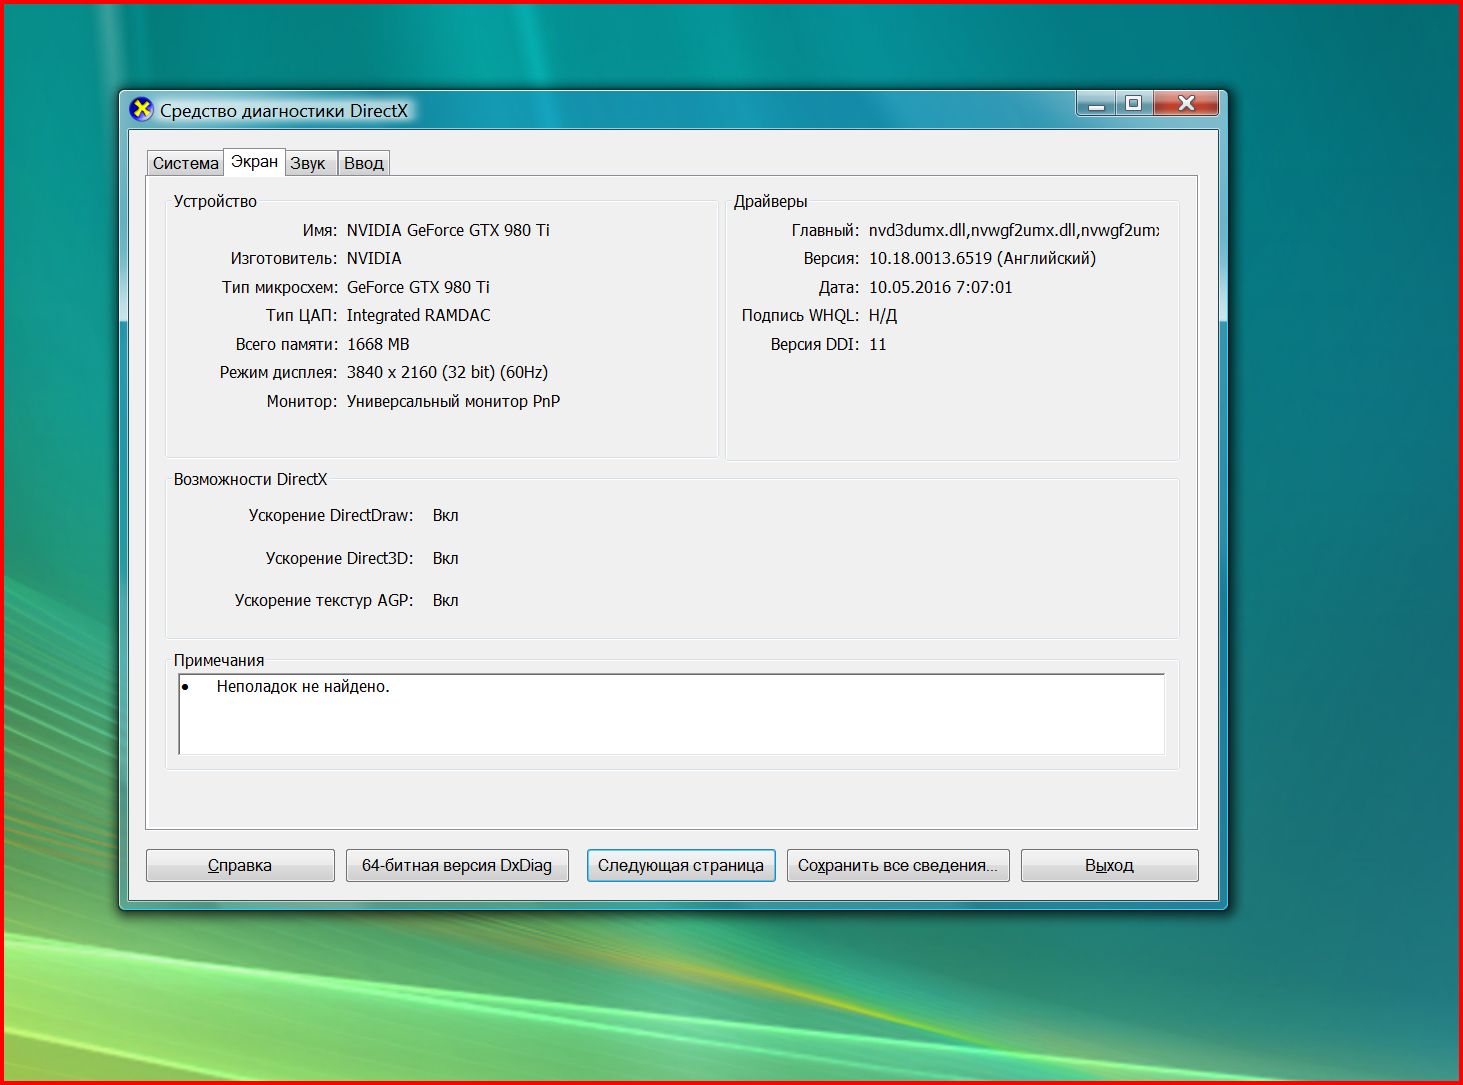Close the DirectX diagnostic window
1463x1085 pixels.
1186,104
